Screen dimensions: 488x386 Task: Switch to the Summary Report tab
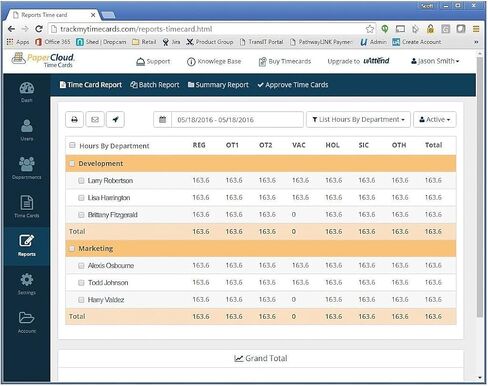point(218,85)
